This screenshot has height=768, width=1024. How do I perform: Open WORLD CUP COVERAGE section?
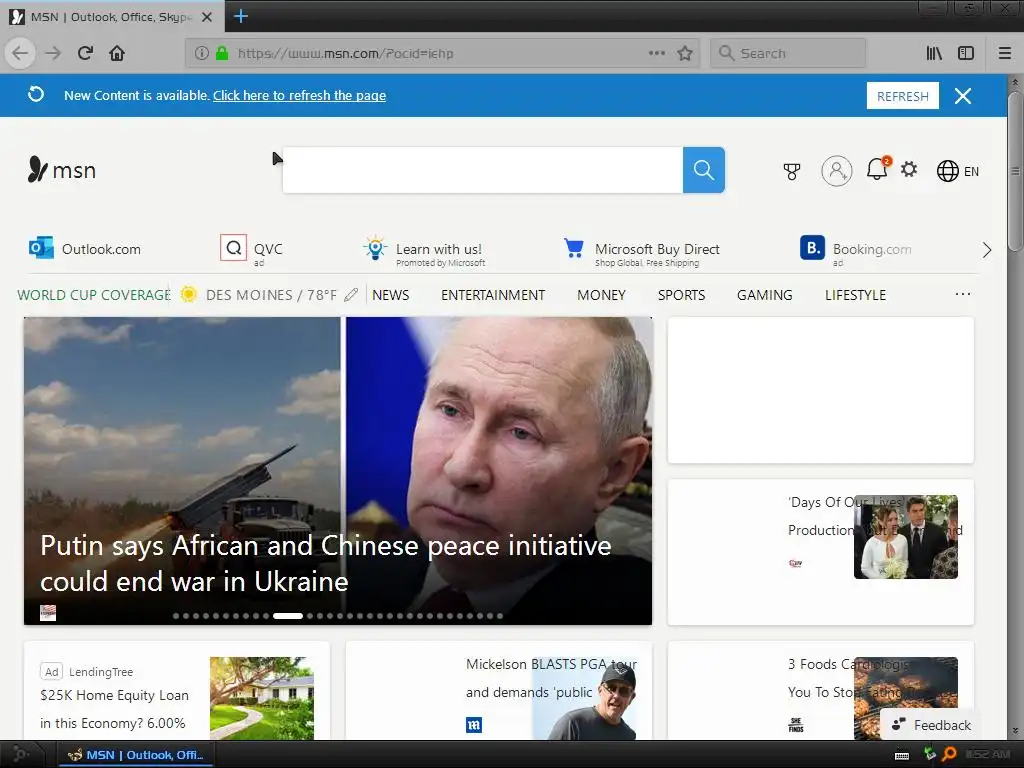click(93, 295)
